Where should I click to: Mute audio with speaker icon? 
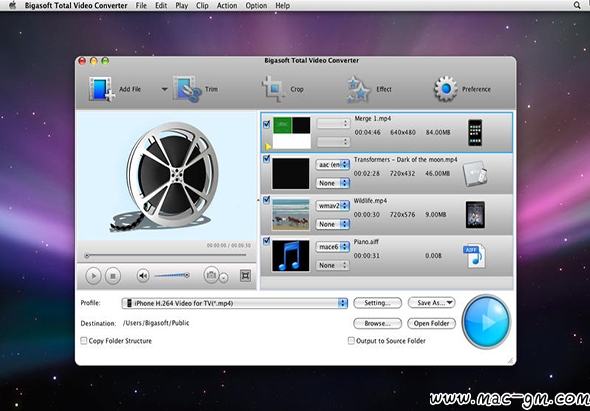143,276
